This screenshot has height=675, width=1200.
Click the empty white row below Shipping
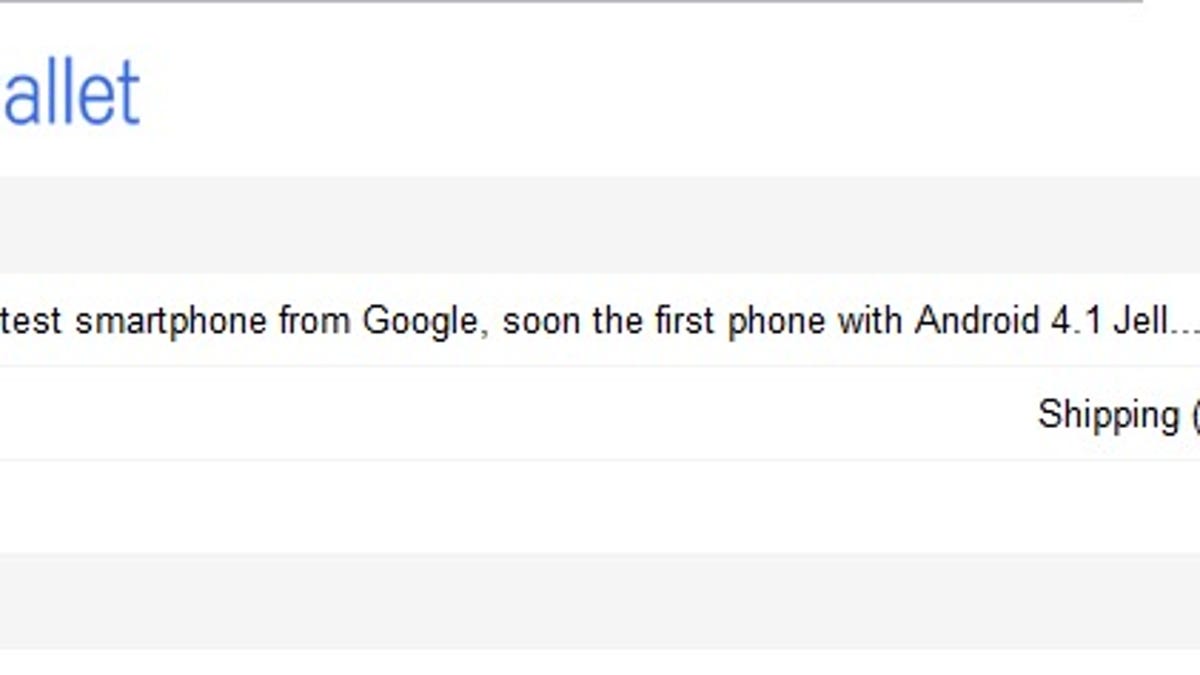point(600,506)
